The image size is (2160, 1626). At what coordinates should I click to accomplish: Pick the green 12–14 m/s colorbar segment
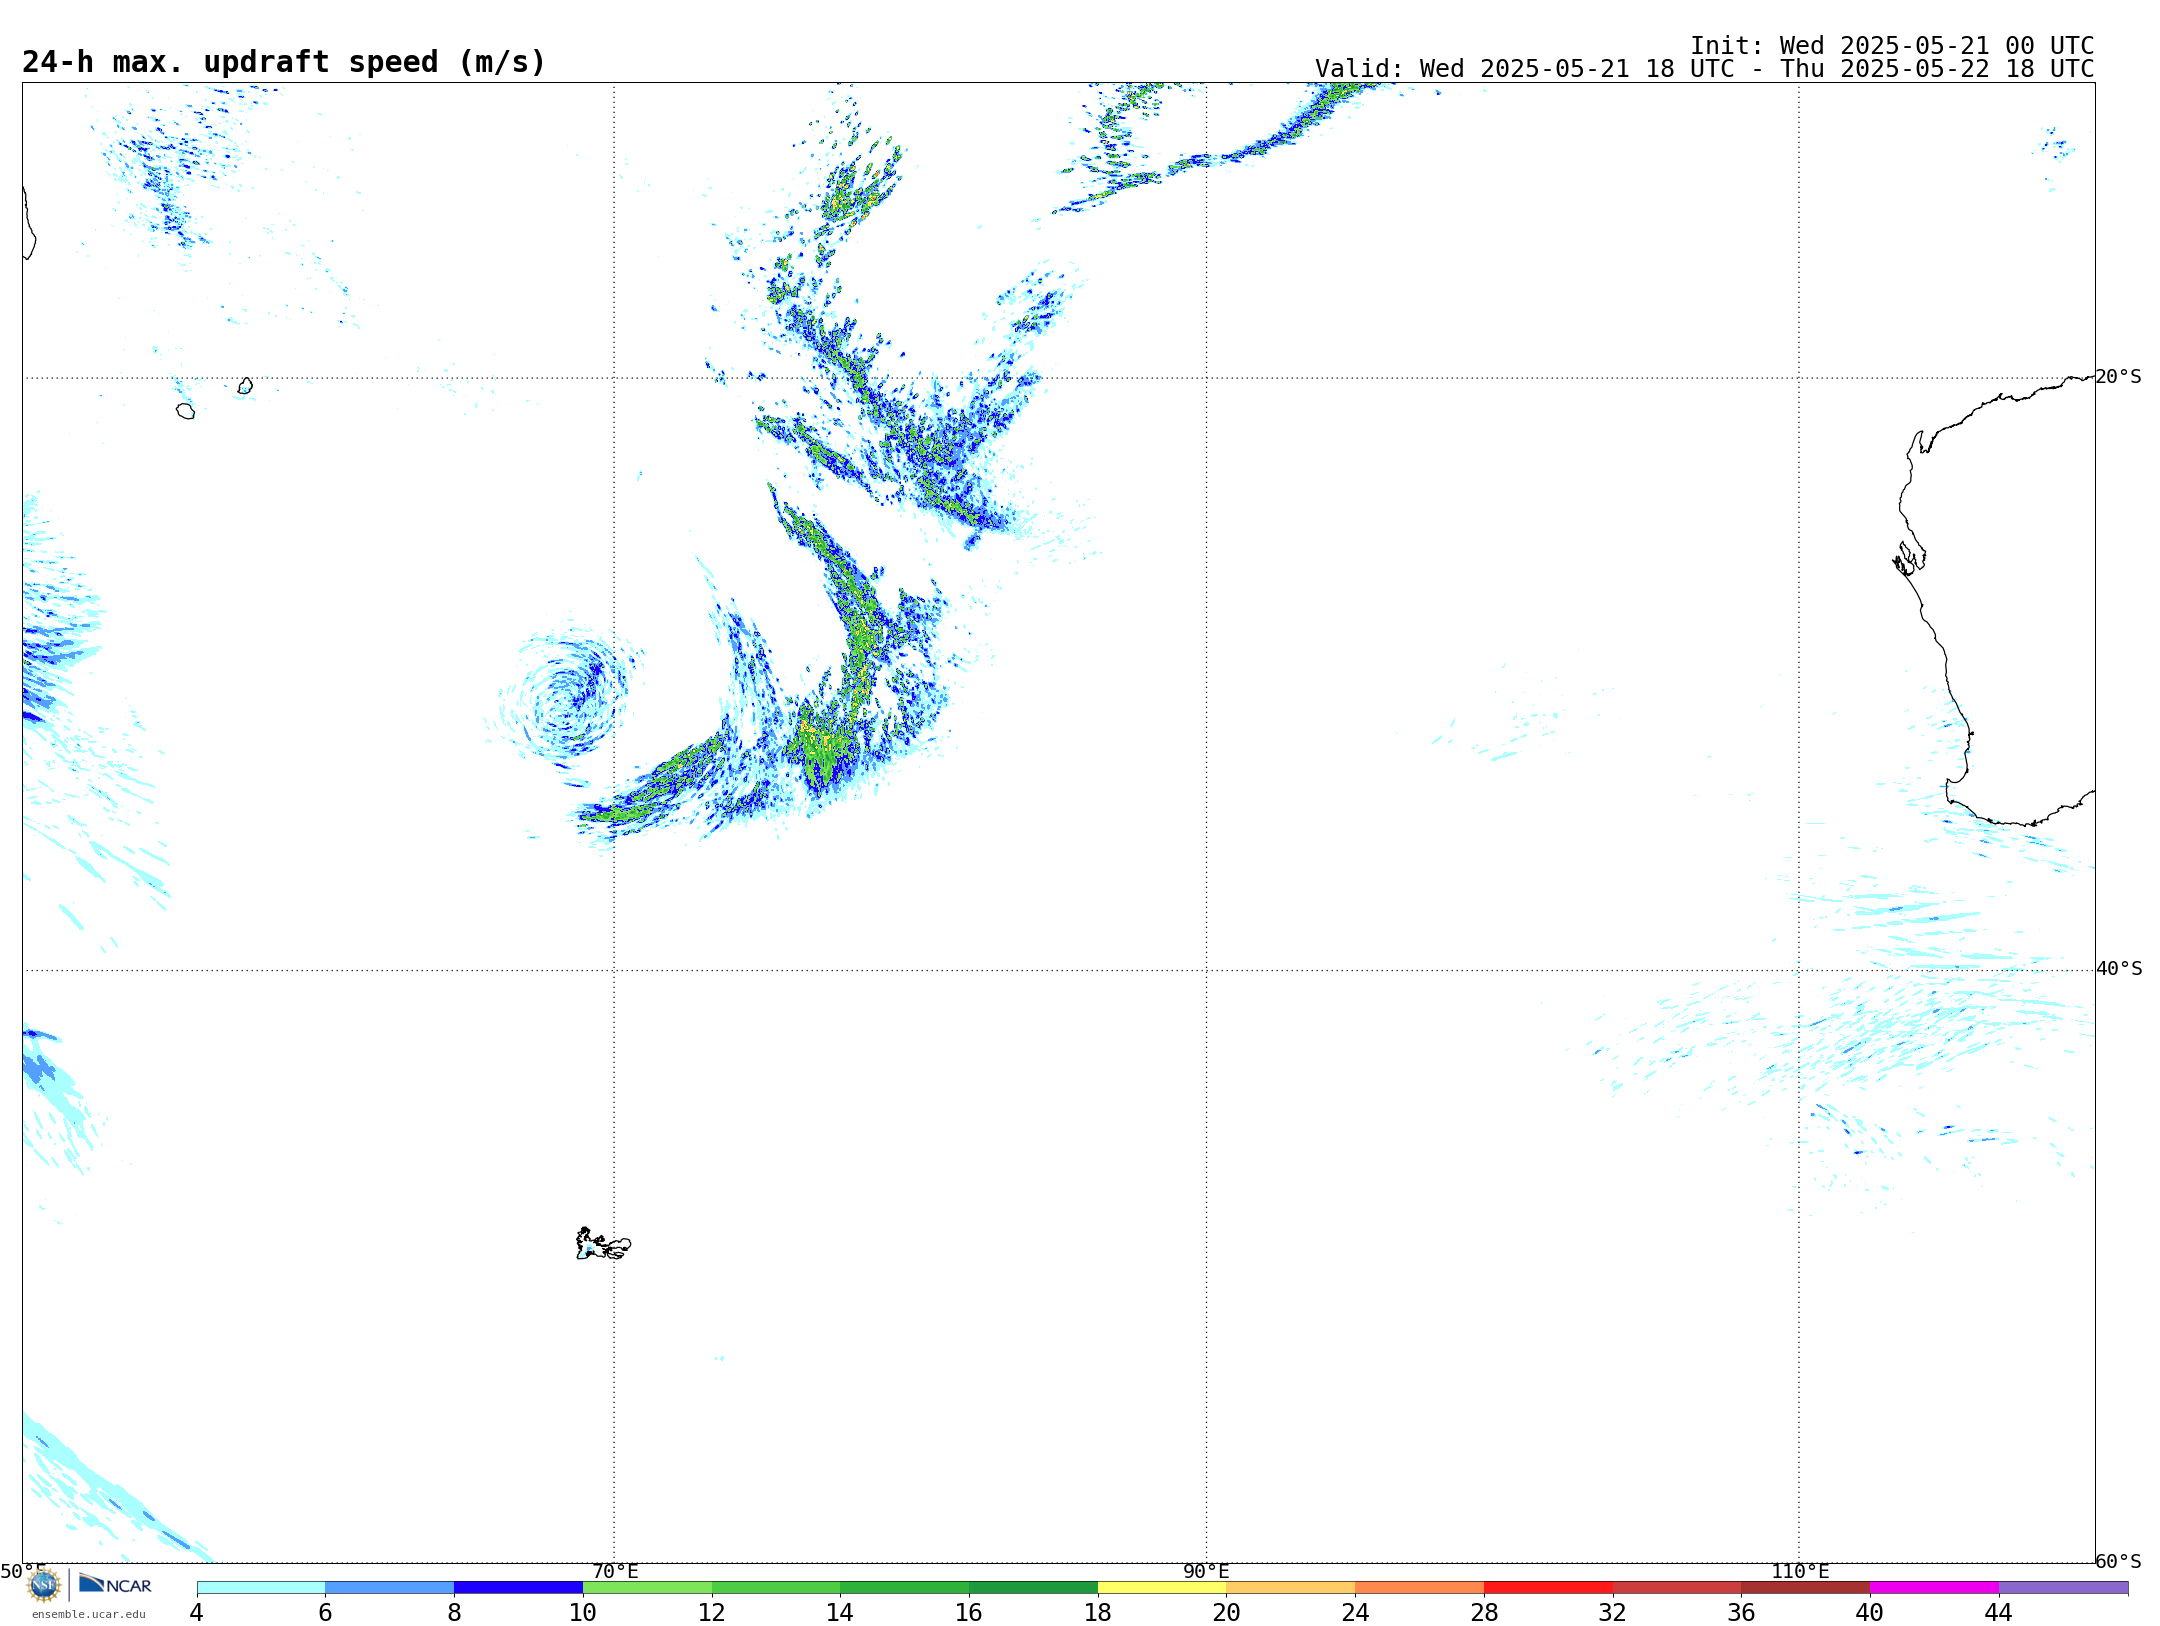pyautogui.click(x=776, y=1587)
